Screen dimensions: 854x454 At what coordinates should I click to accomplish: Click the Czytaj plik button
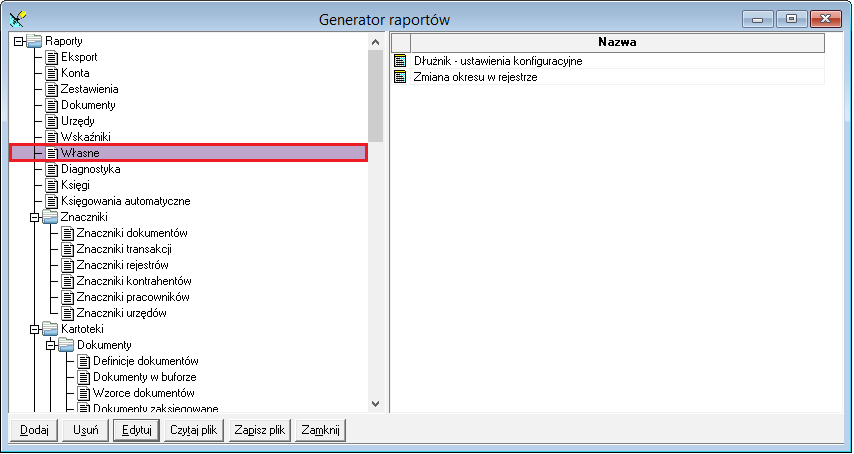click(x=194, y=430)
